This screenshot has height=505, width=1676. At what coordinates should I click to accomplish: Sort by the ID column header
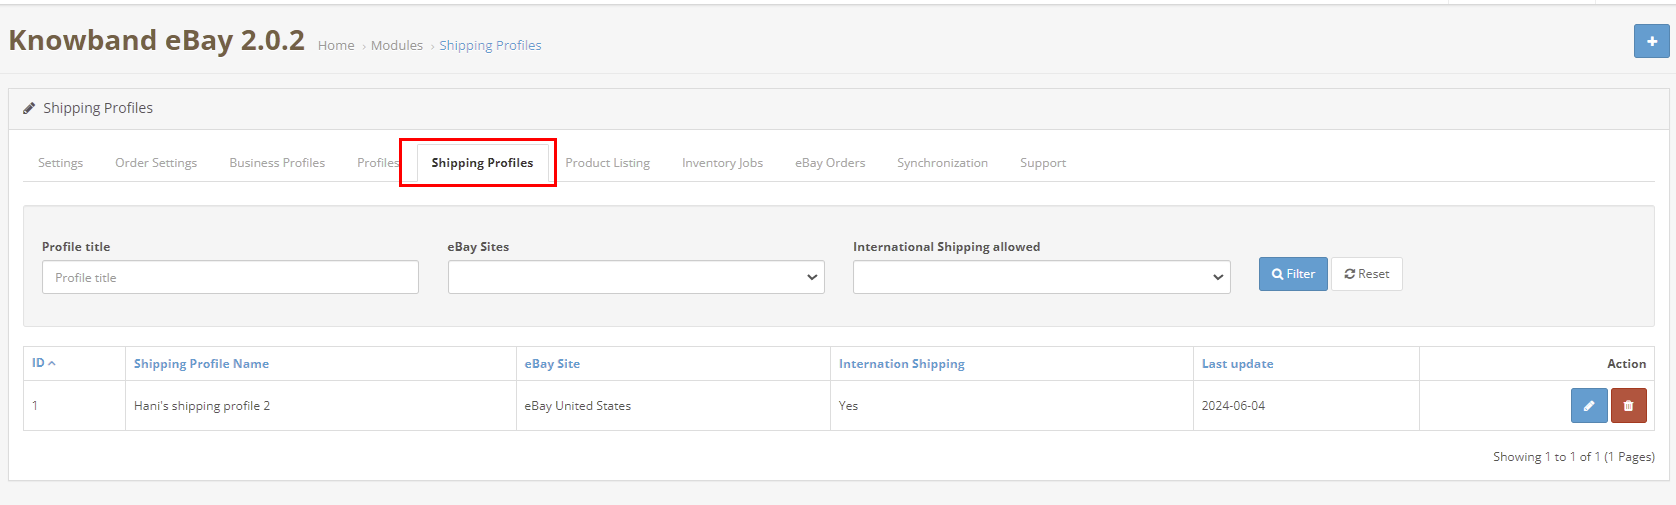pyautogui.click(x=43, y=363)
